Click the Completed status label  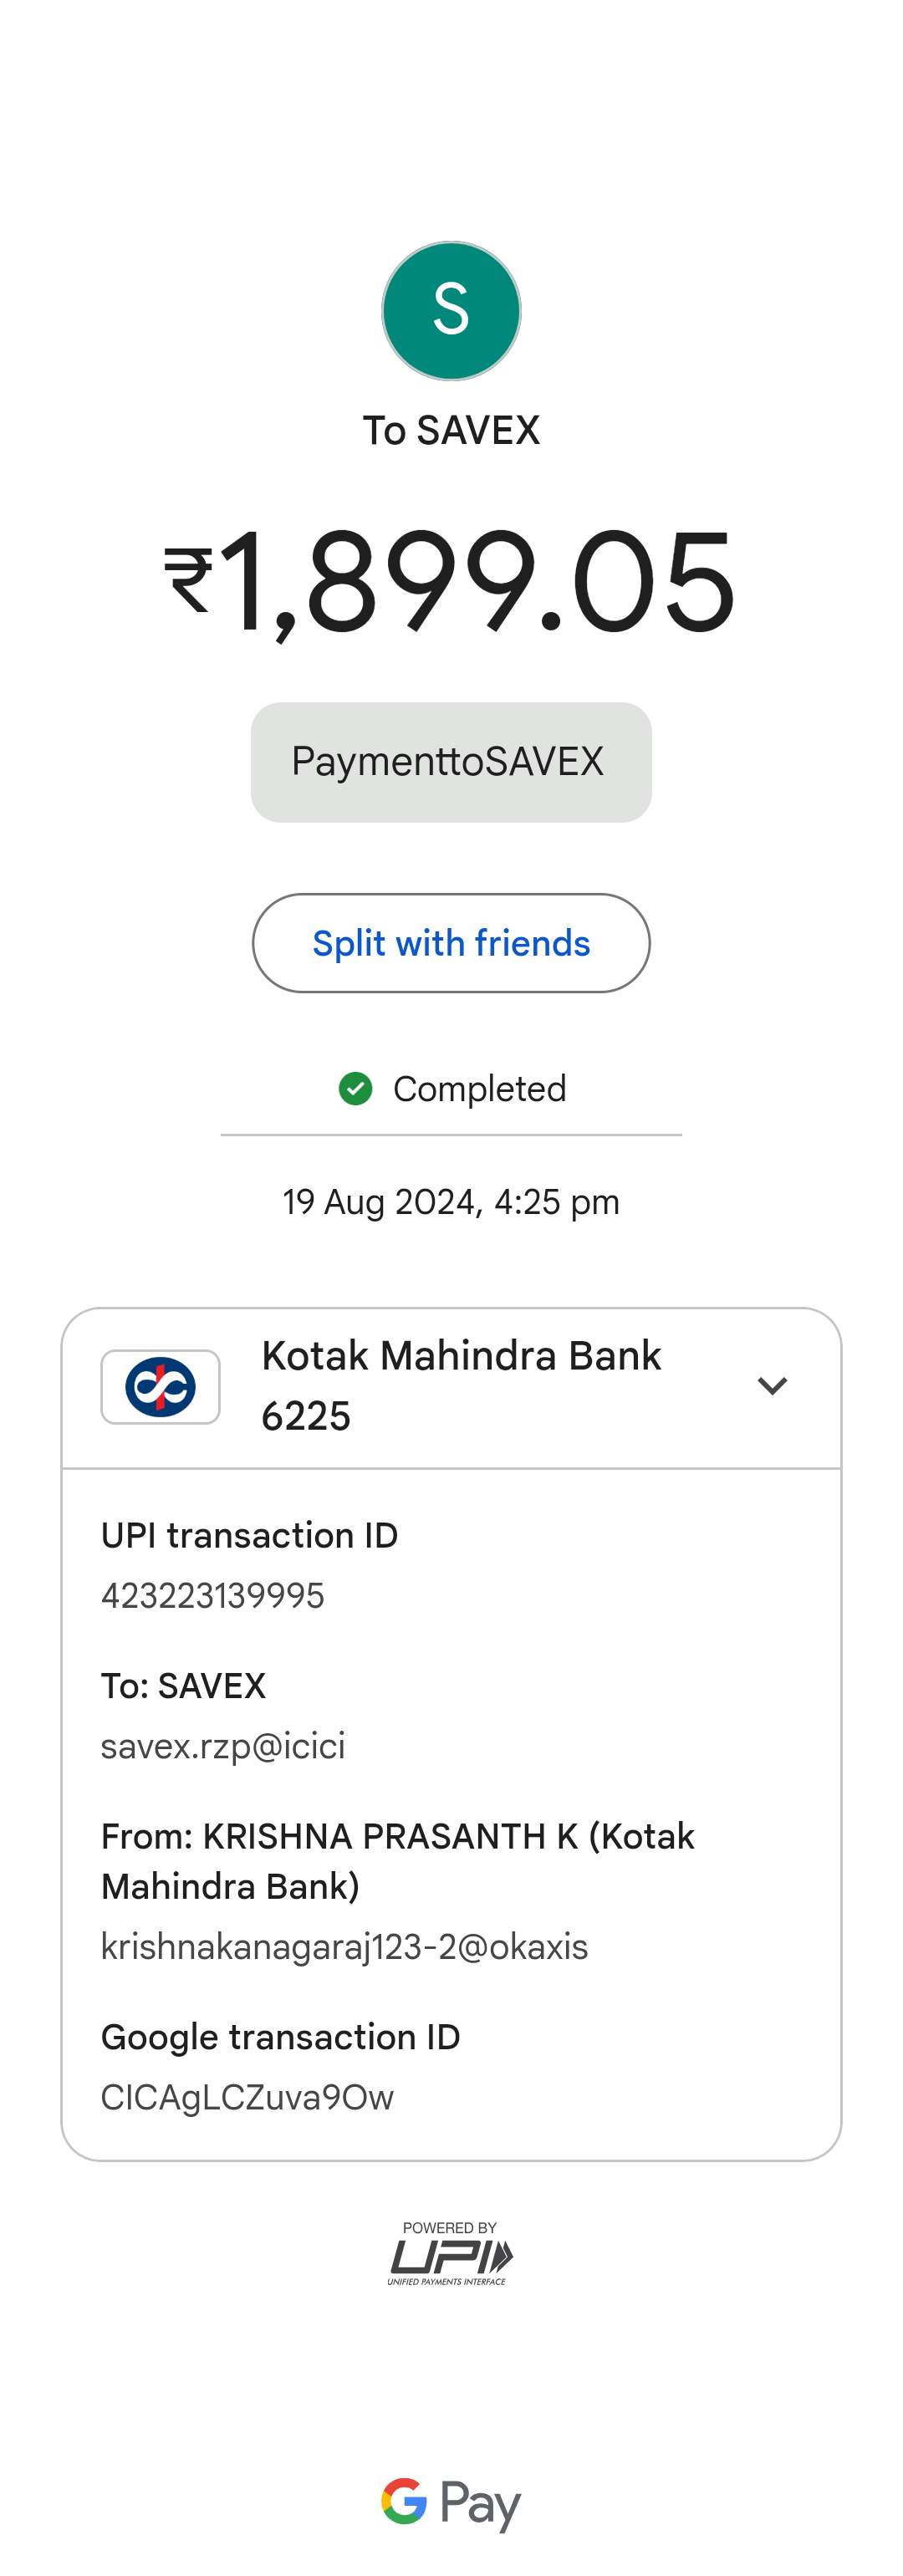pos(479,1089)
